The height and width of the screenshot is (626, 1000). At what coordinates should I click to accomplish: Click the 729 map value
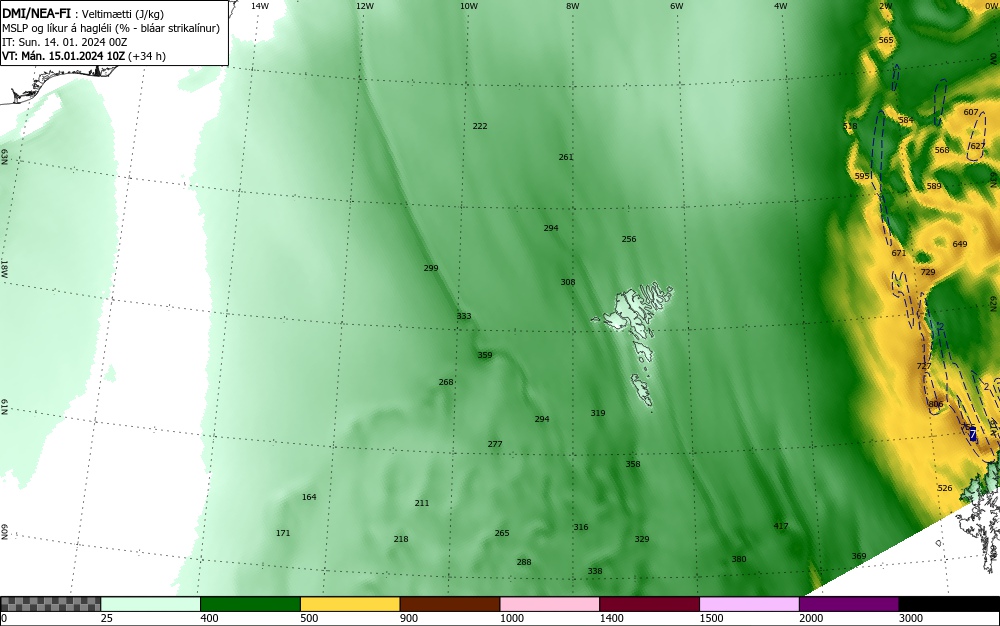(928, 272)
